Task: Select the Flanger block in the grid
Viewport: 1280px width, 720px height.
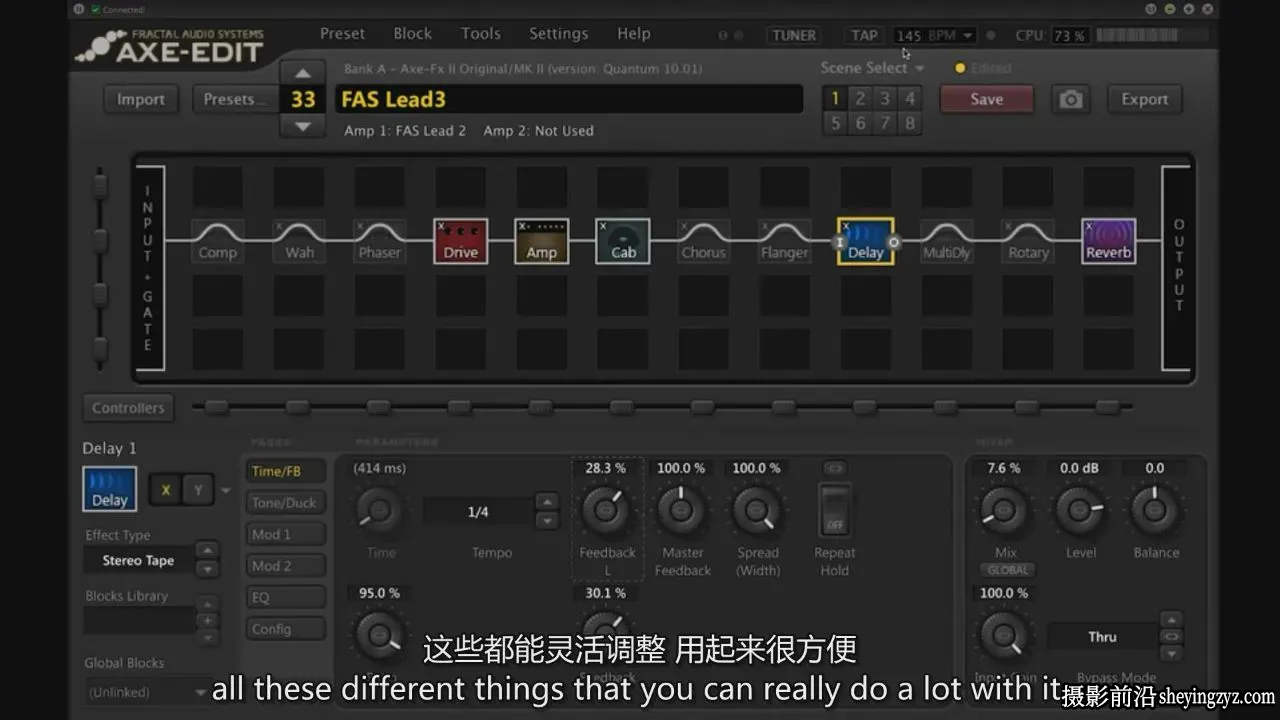Action: click(784, 241)
